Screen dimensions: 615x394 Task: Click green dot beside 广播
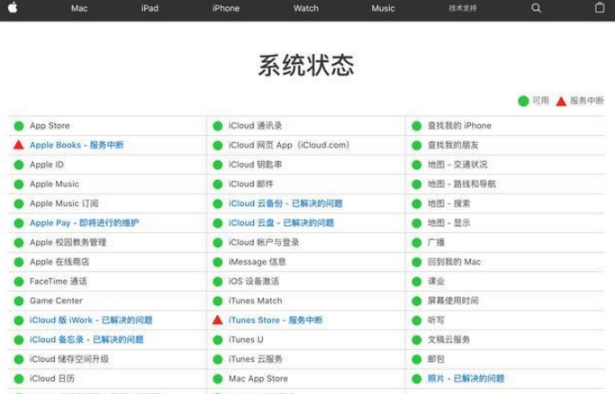417,243
